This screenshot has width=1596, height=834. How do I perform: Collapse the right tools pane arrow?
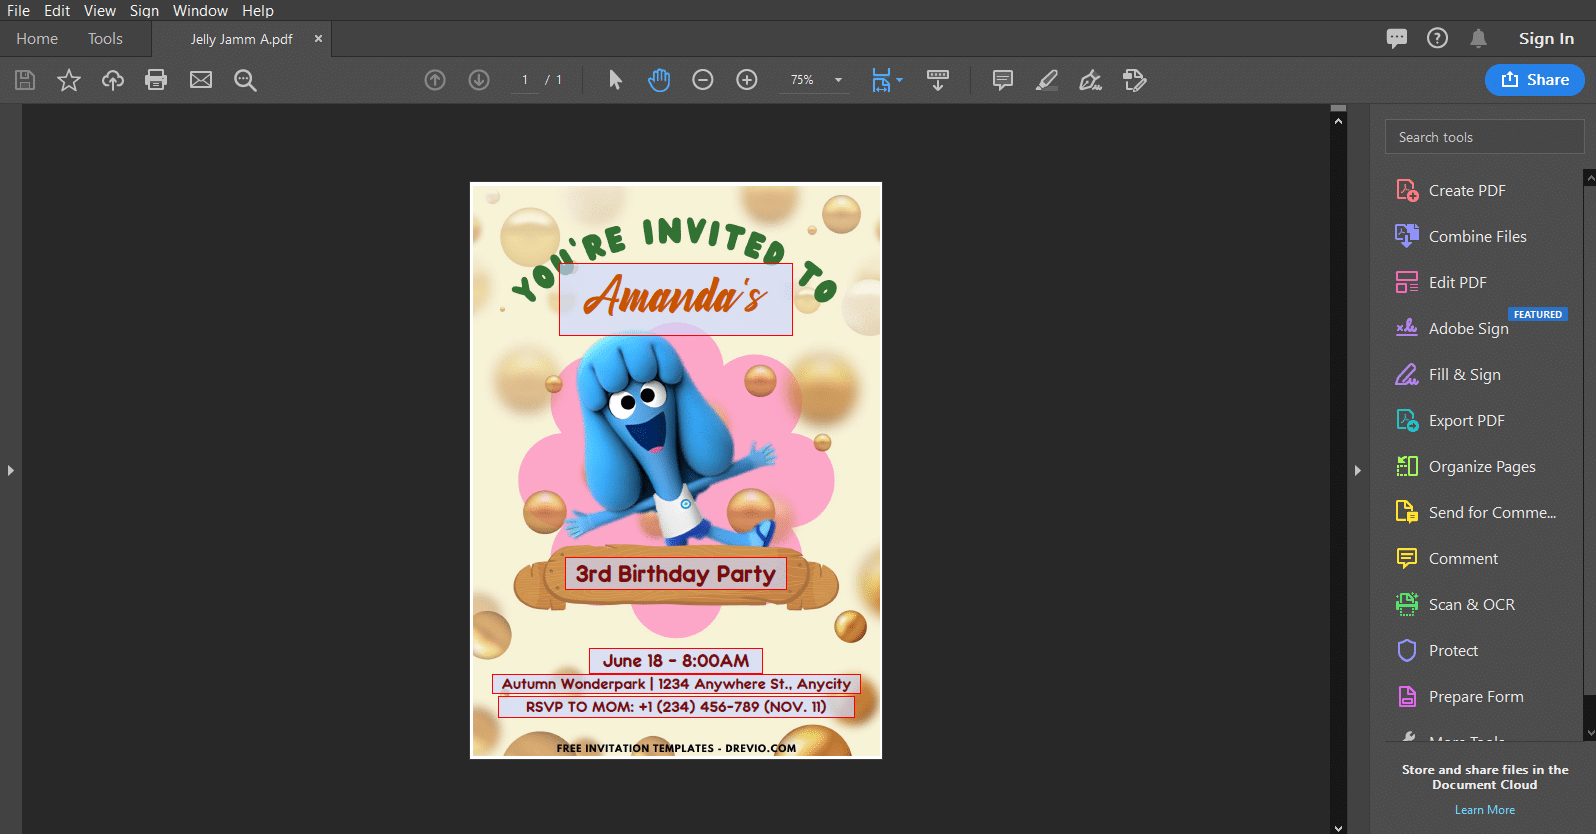pyautogui.click(x=1357, y=470)
